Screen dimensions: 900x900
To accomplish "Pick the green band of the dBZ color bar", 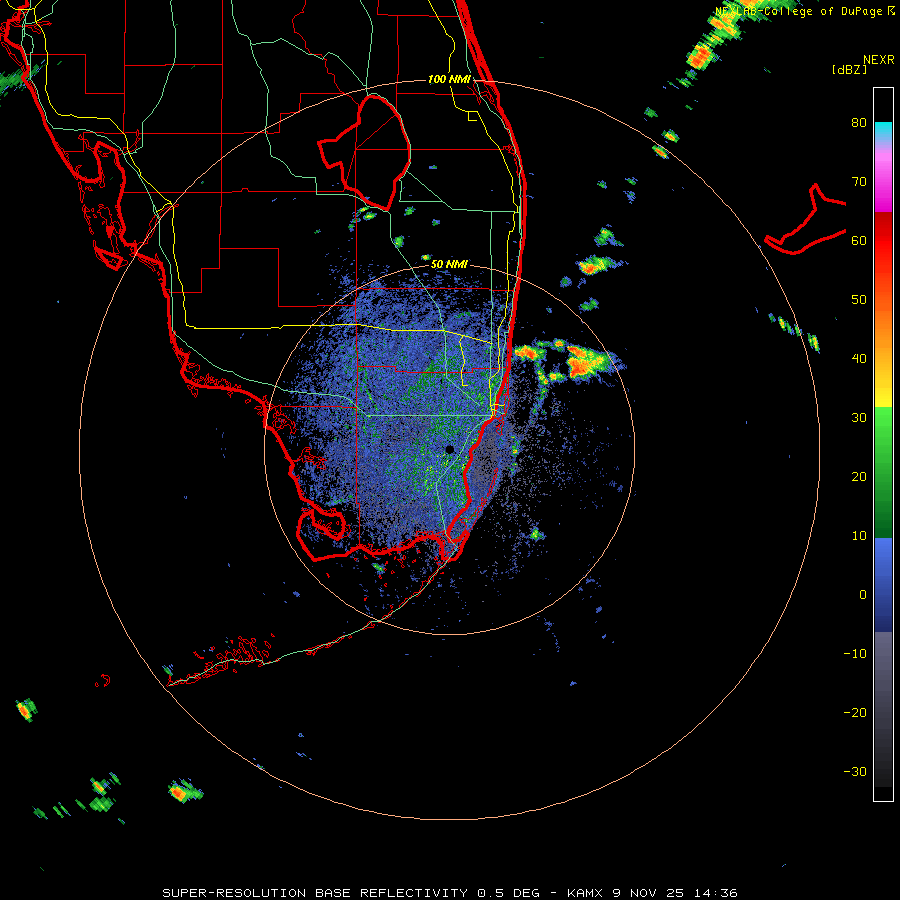I will pyautogui.click(x=883, y=474).
